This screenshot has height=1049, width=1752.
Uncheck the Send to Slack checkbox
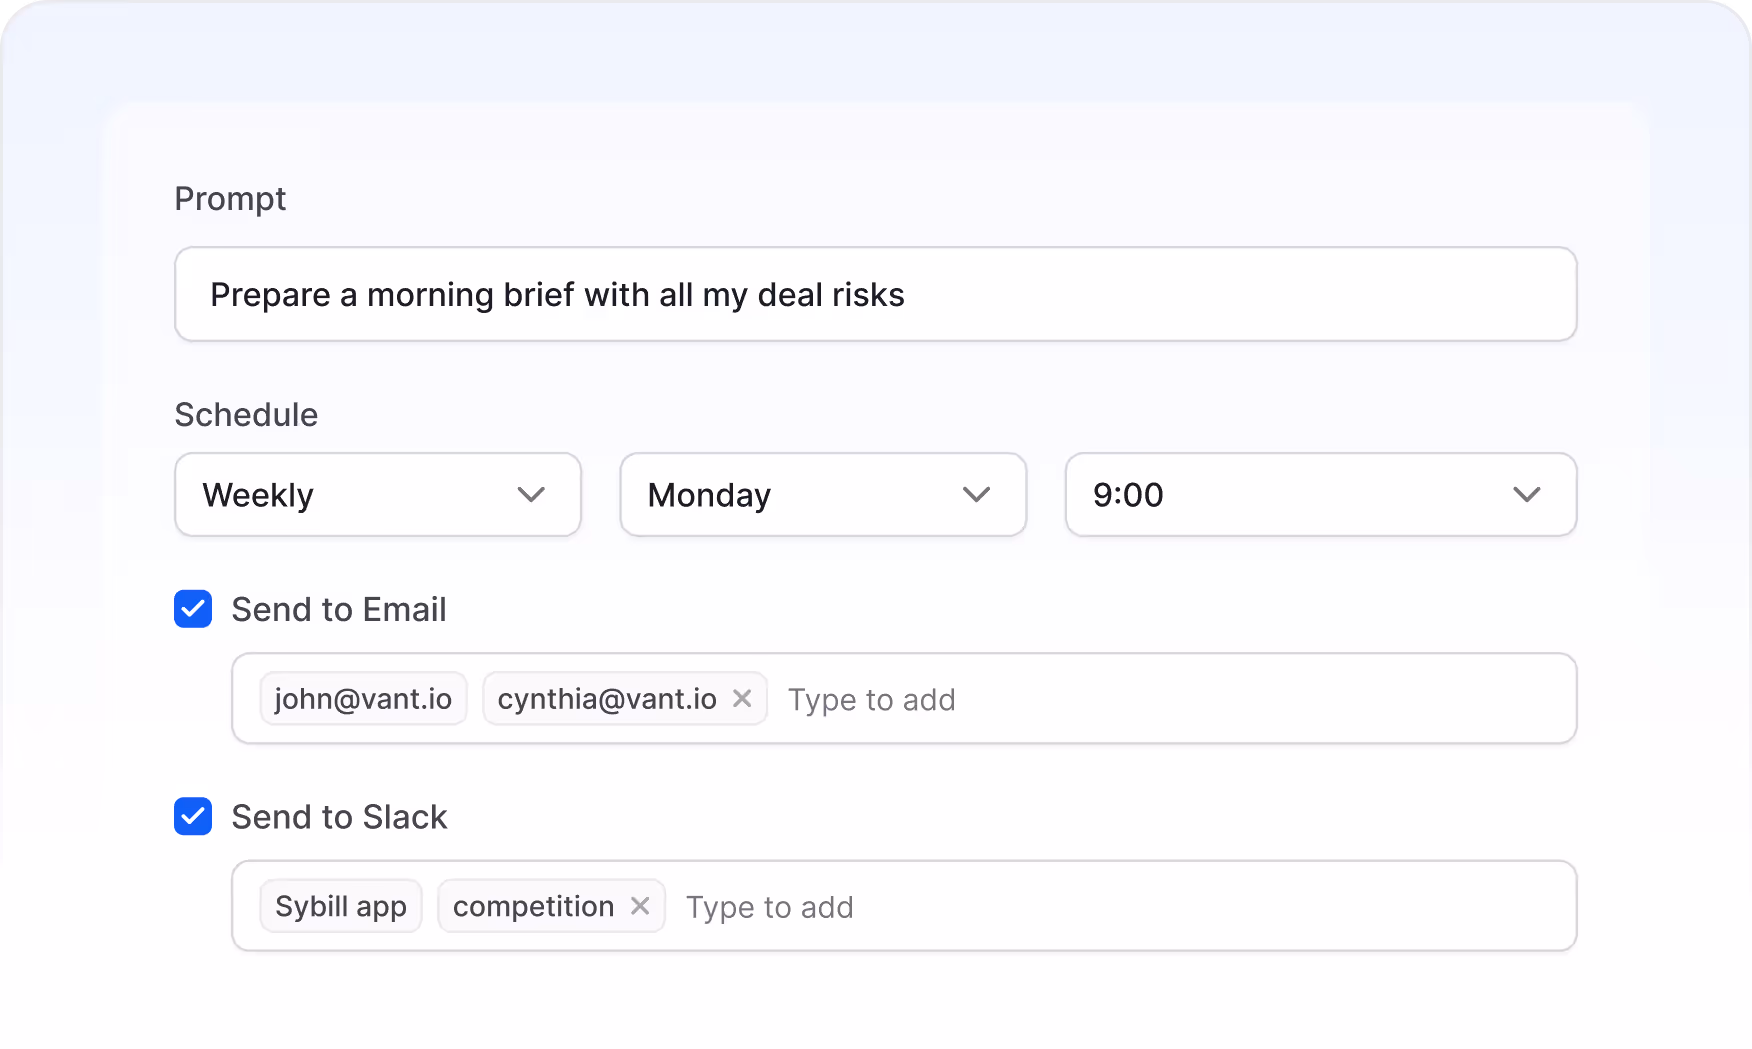[x=193, y=816]
